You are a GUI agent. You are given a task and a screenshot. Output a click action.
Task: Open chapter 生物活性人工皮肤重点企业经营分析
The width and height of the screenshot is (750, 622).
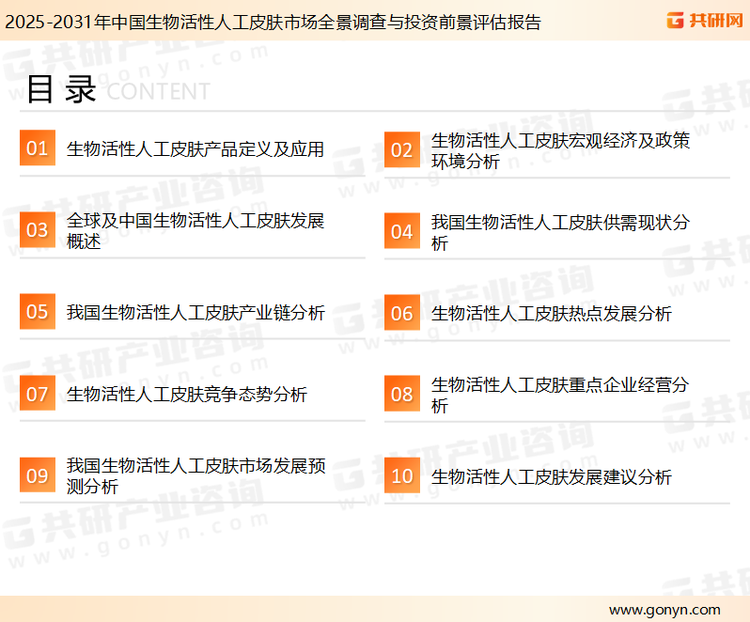coord(560,395)
